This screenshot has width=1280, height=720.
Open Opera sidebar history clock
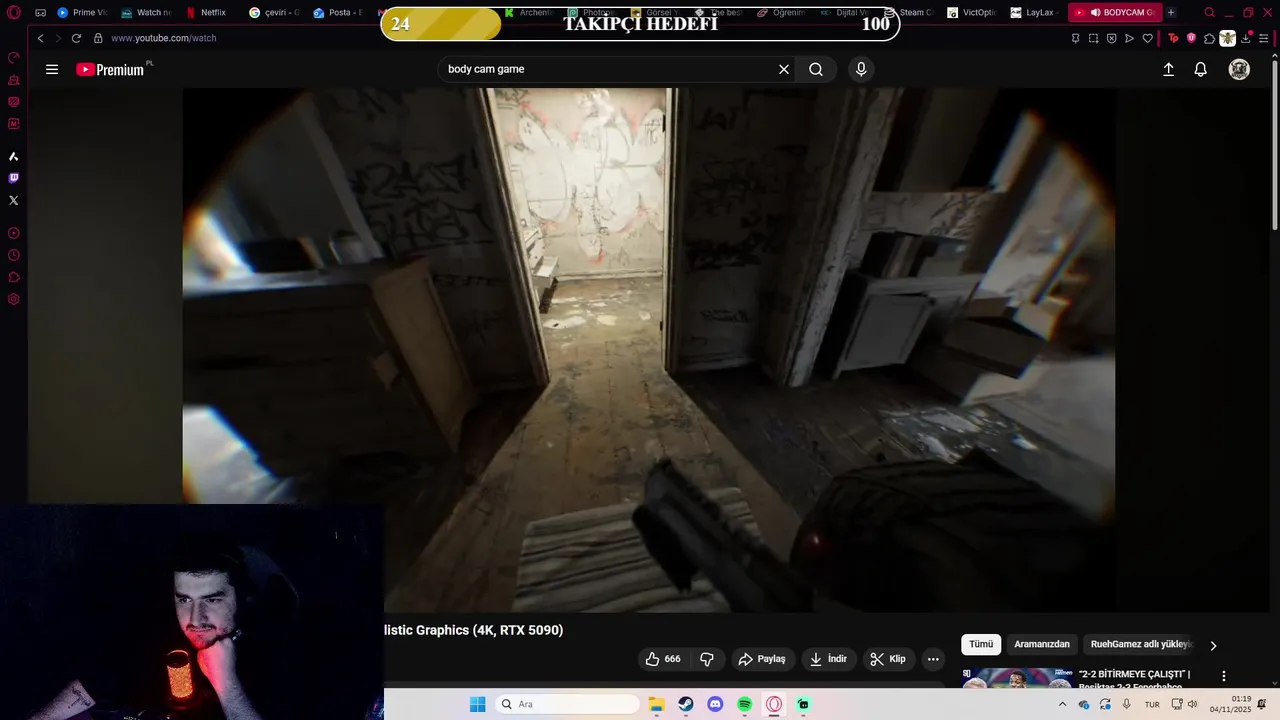point(13,255)
